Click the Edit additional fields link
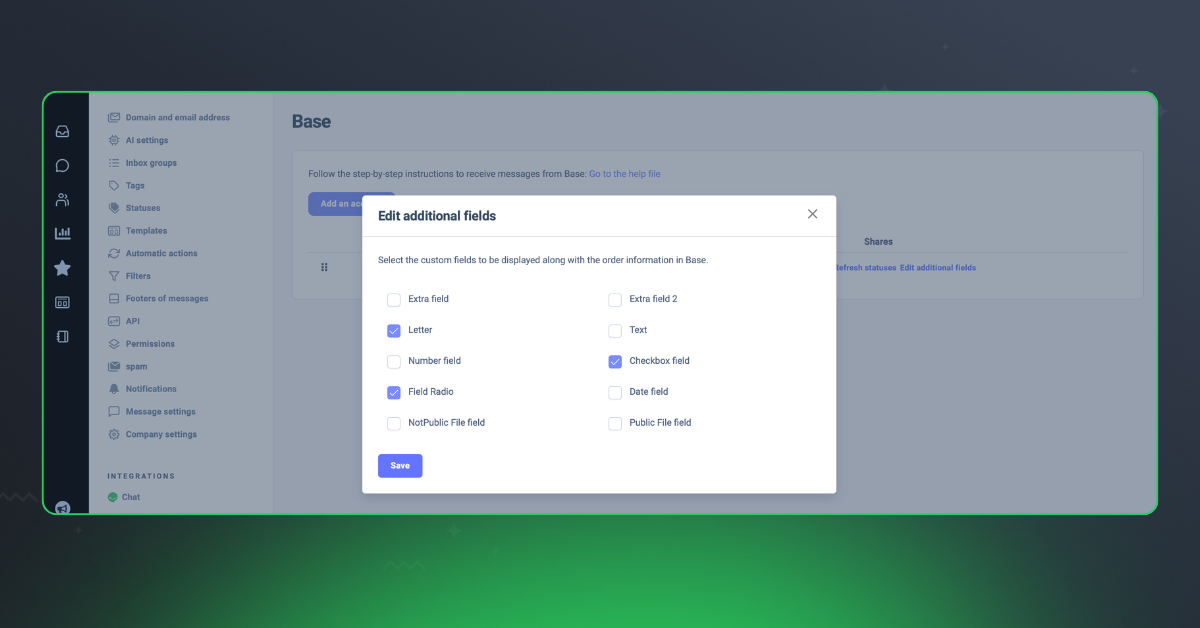Image resolution: width=1200 pixels, height=628 pixels. tap(938, 268)
